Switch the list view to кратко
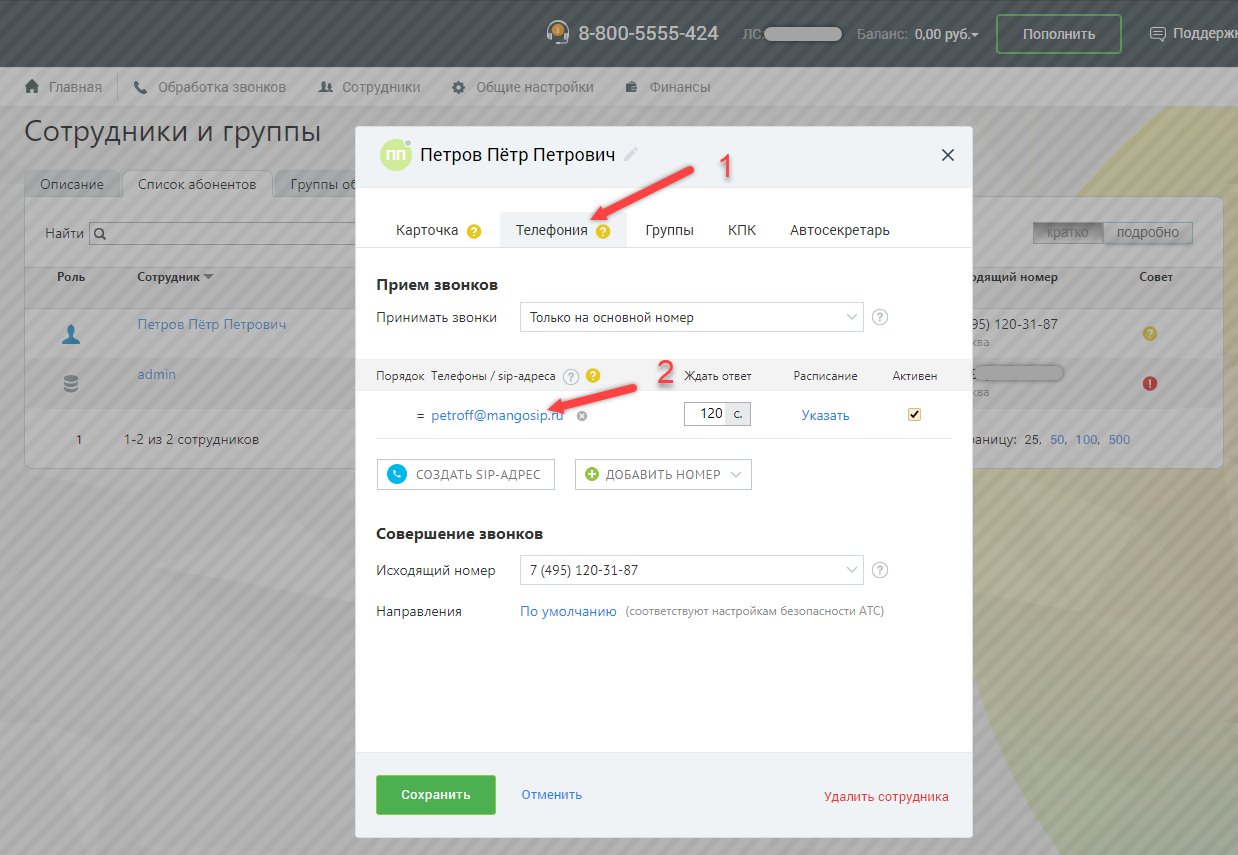Viewport: 1238px width, 855px height. [1067, 233]
